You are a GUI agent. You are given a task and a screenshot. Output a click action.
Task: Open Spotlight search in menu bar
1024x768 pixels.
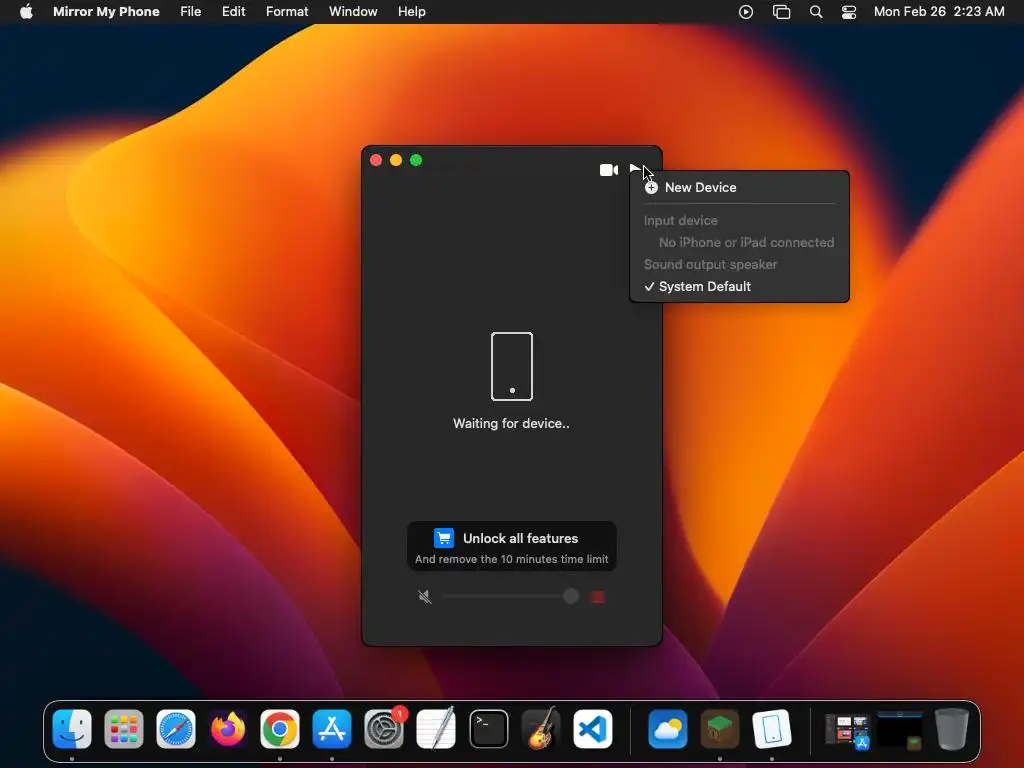[x=816, y=12]
